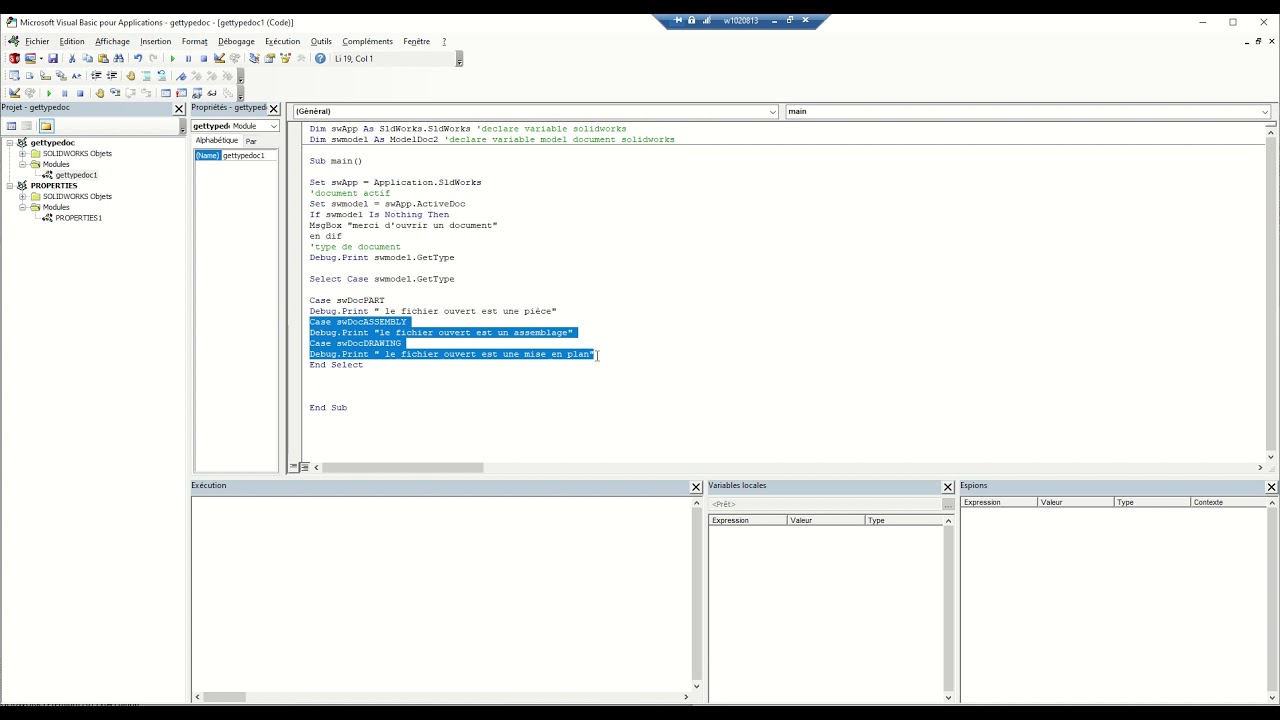This screenshot has width=1280, height=720.
Task: Click the blue Help question mark icon
Action: tap(320, 58)
